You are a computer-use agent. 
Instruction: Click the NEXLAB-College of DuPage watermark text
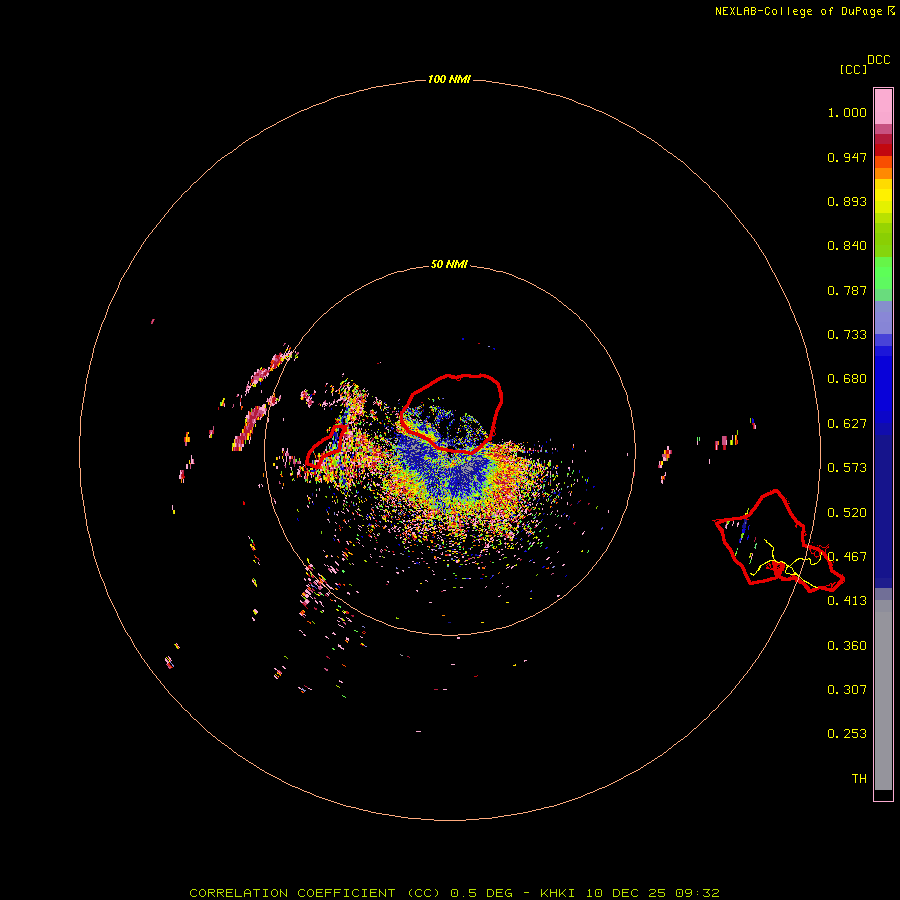(x=805, y=11)
